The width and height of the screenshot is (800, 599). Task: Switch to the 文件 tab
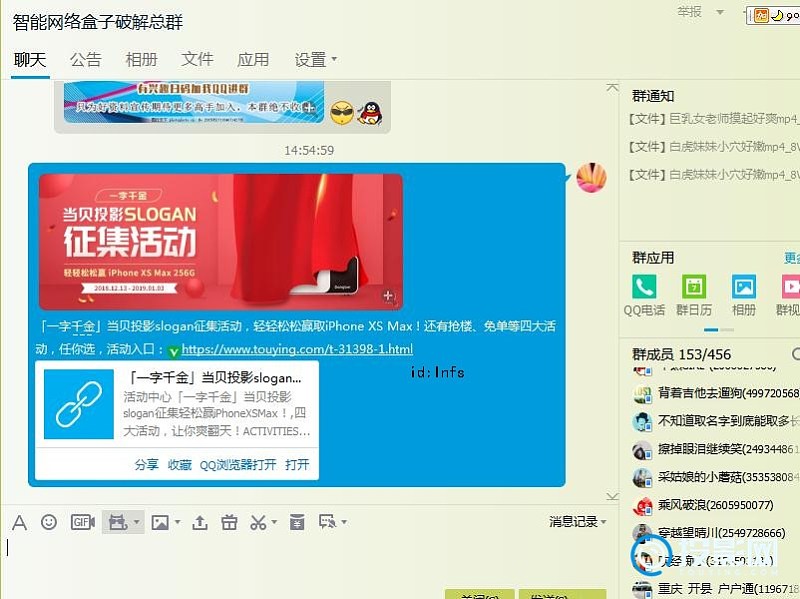[197, 60]
